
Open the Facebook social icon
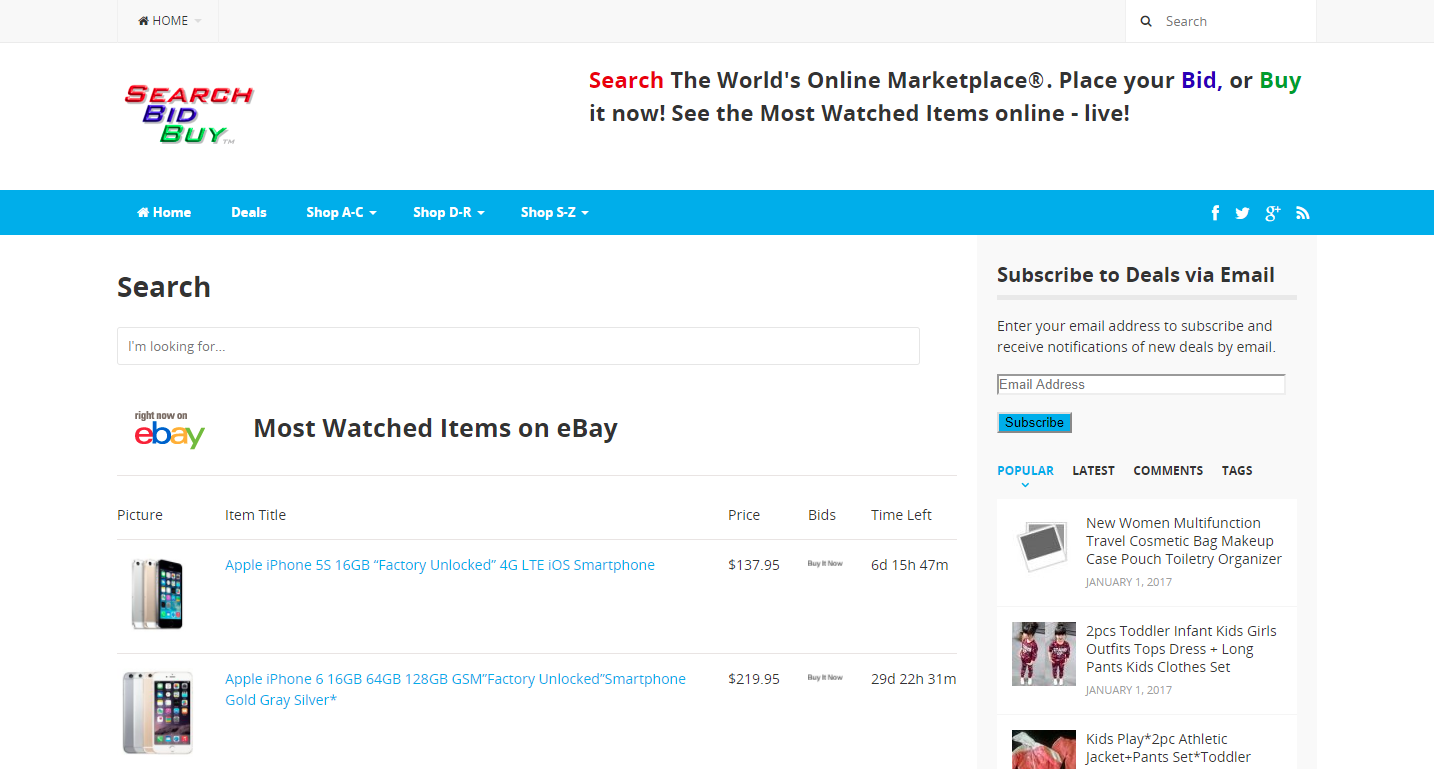pos(1215,213)
